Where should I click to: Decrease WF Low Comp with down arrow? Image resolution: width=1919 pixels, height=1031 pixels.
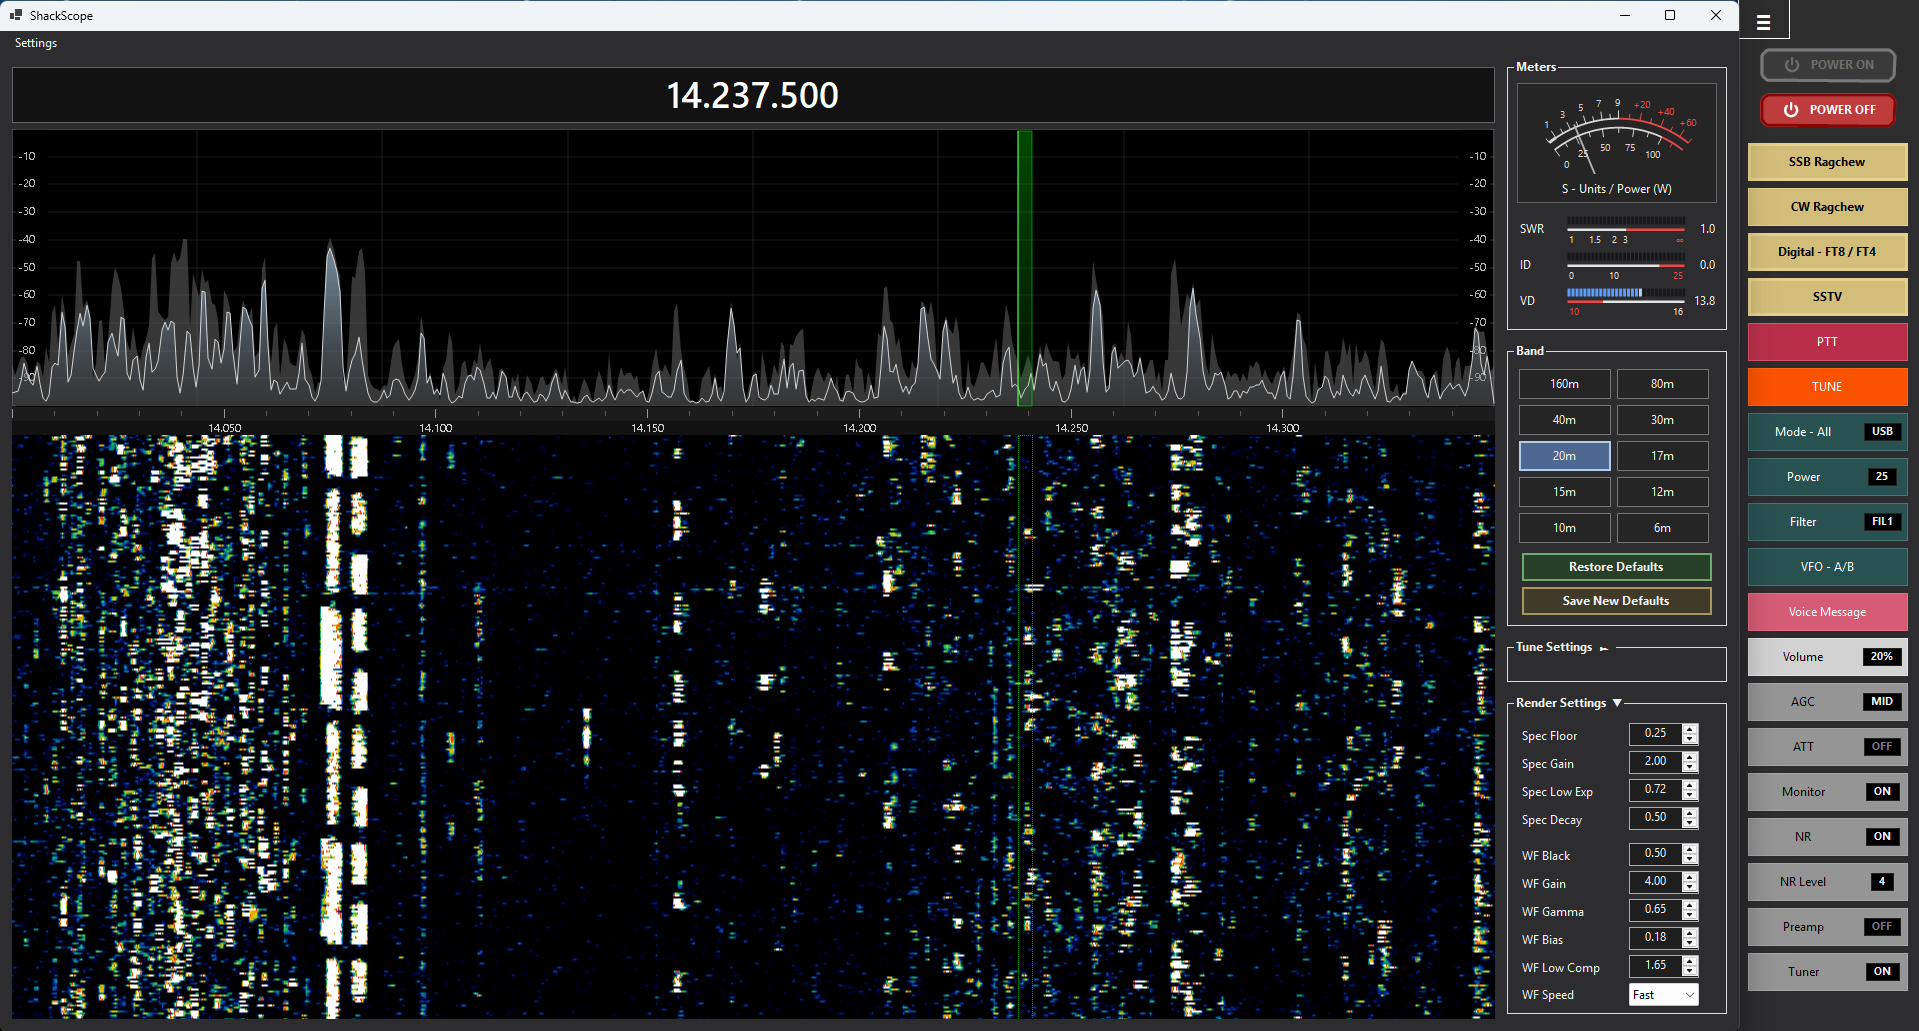[1690, 971]
